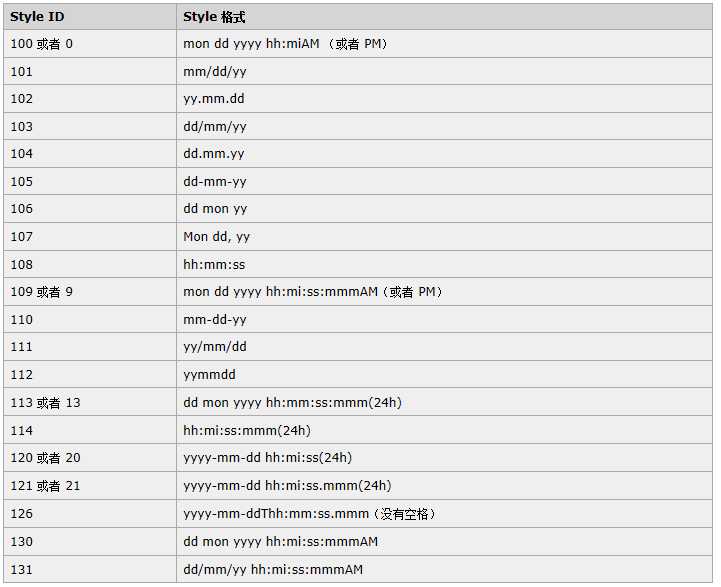Click the "113 或者 13" cell
The image size is (721, 587).
(x=45, y=403)
